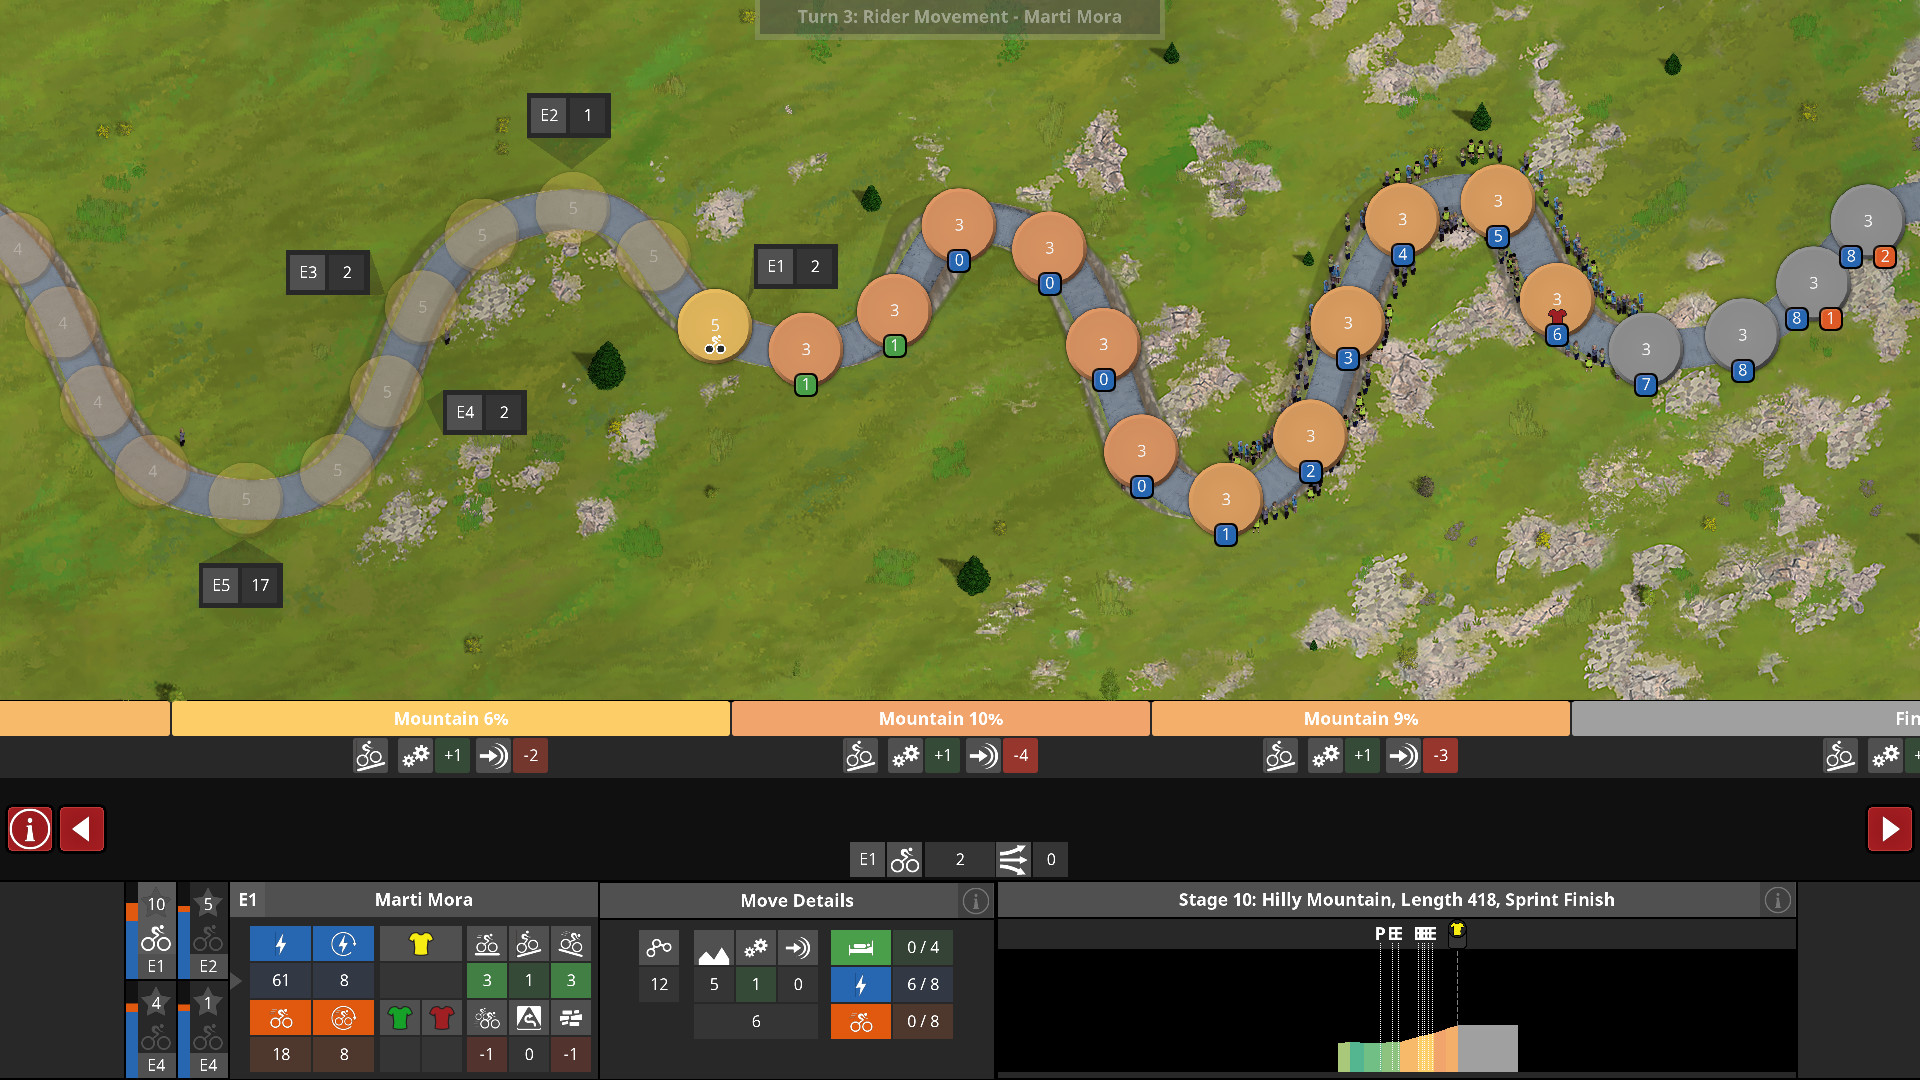1920x1080 pixels.
Task: Open Stage 10 info icon
Action: pyautogui.click(x=1777, y=901)
